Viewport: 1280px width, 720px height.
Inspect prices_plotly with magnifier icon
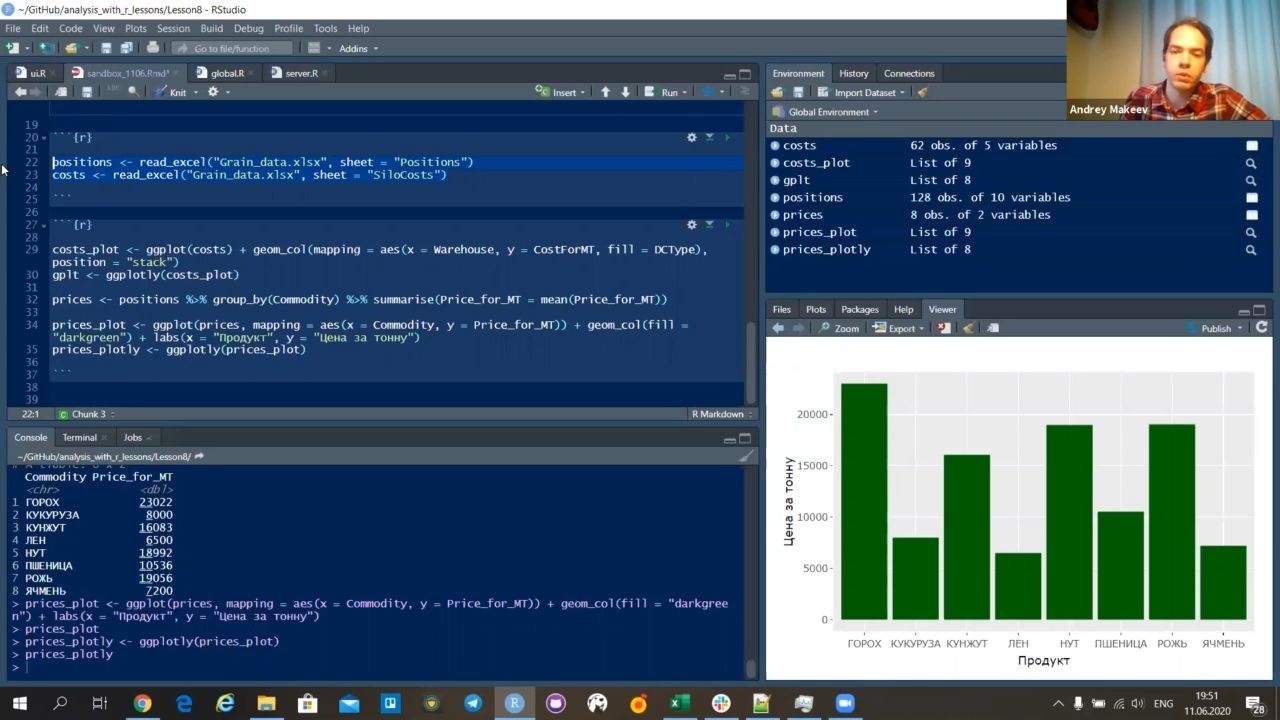1251,250
